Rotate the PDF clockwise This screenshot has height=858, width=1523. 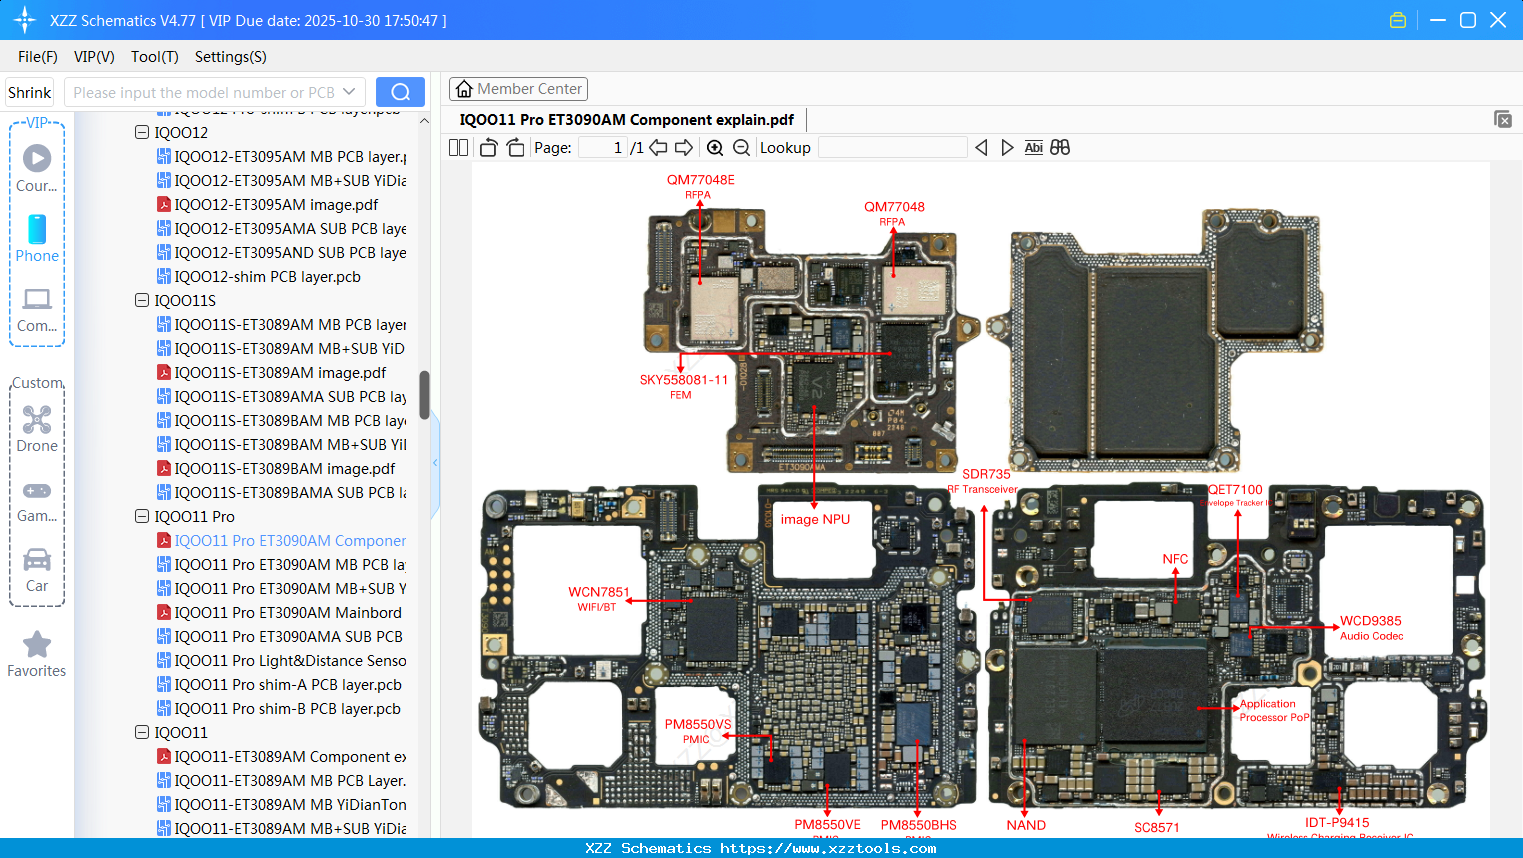514,147
